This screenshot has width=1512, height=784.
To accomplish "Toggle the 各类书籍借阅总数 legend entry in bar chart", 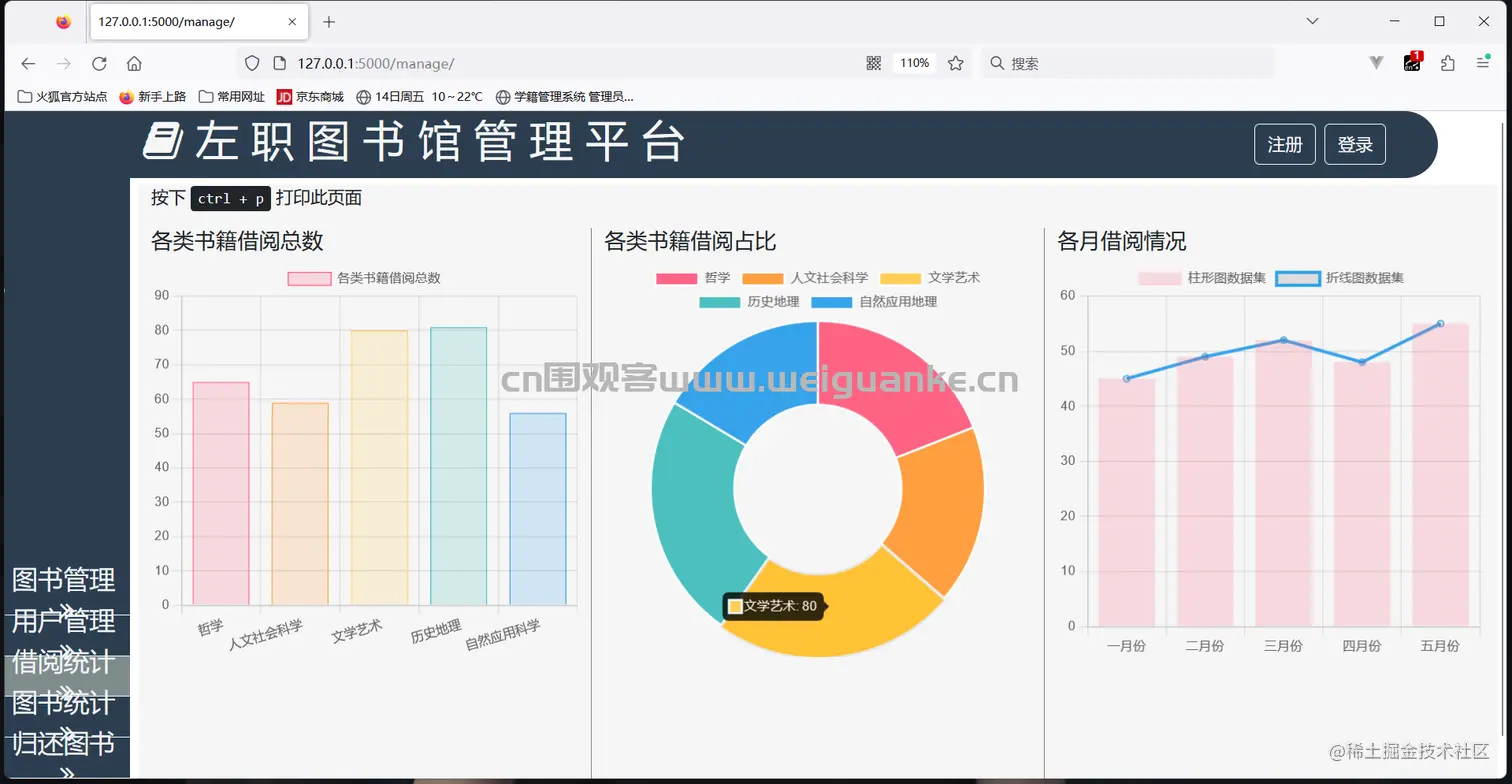I will pos(364,278).
